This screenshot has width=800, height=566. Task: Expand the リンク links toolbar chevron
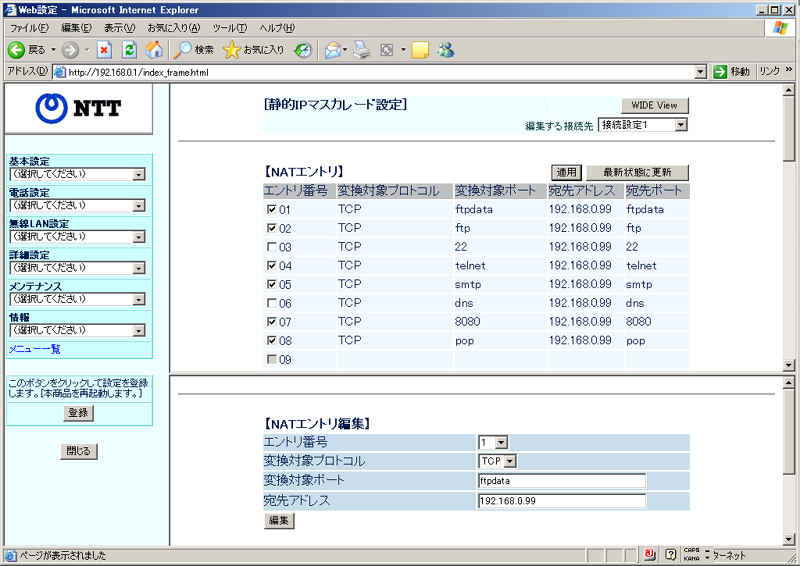(x=789, y=70)
